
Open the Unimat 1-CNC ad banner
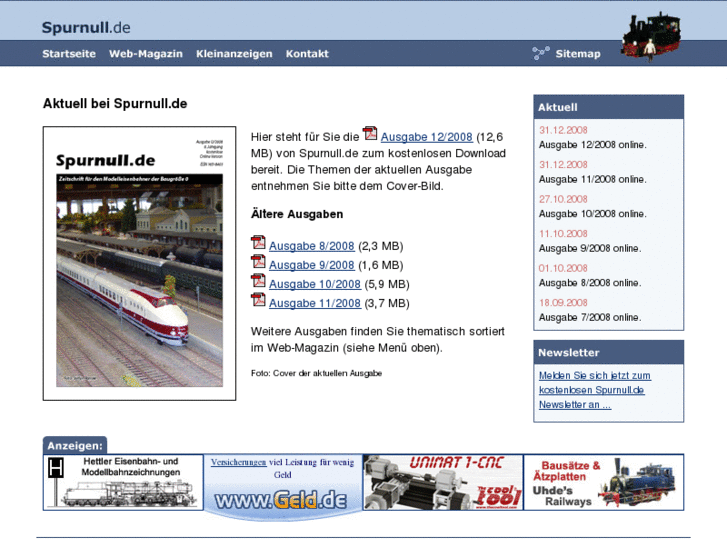coord(443,482)
